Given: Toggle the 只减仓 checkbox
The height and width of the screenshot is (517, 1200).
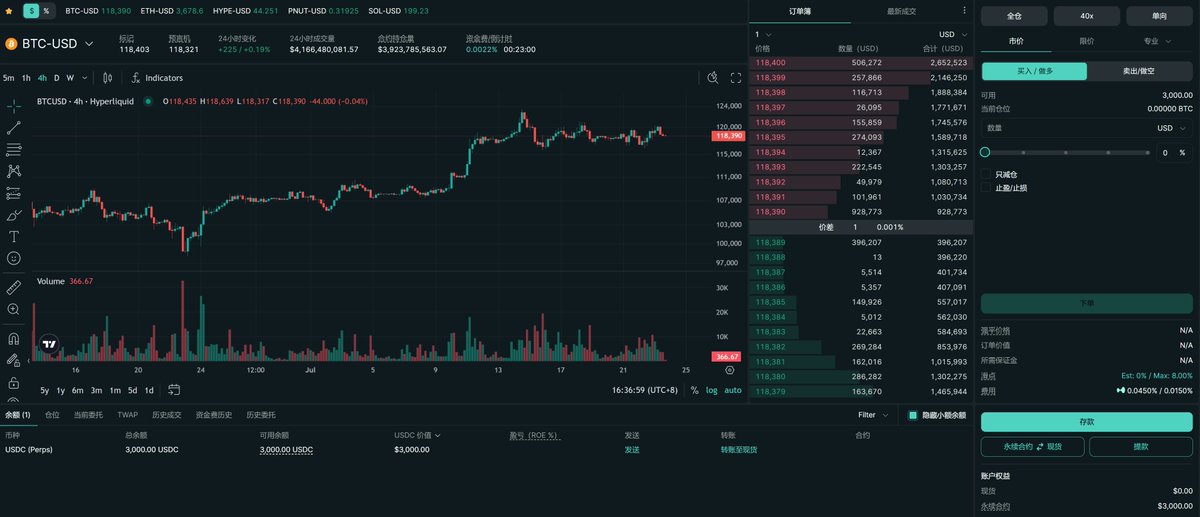Looking at the screenshot, I should [x=986, y=174].
